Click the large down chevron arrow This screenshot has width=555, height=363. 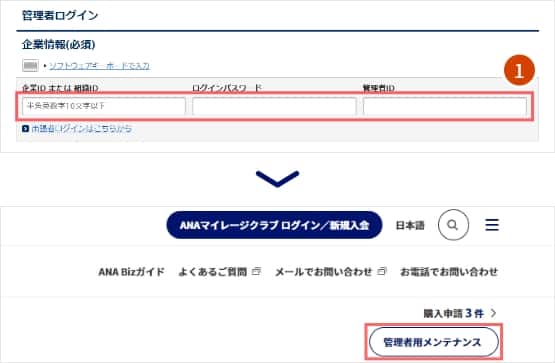coord(278,178)
